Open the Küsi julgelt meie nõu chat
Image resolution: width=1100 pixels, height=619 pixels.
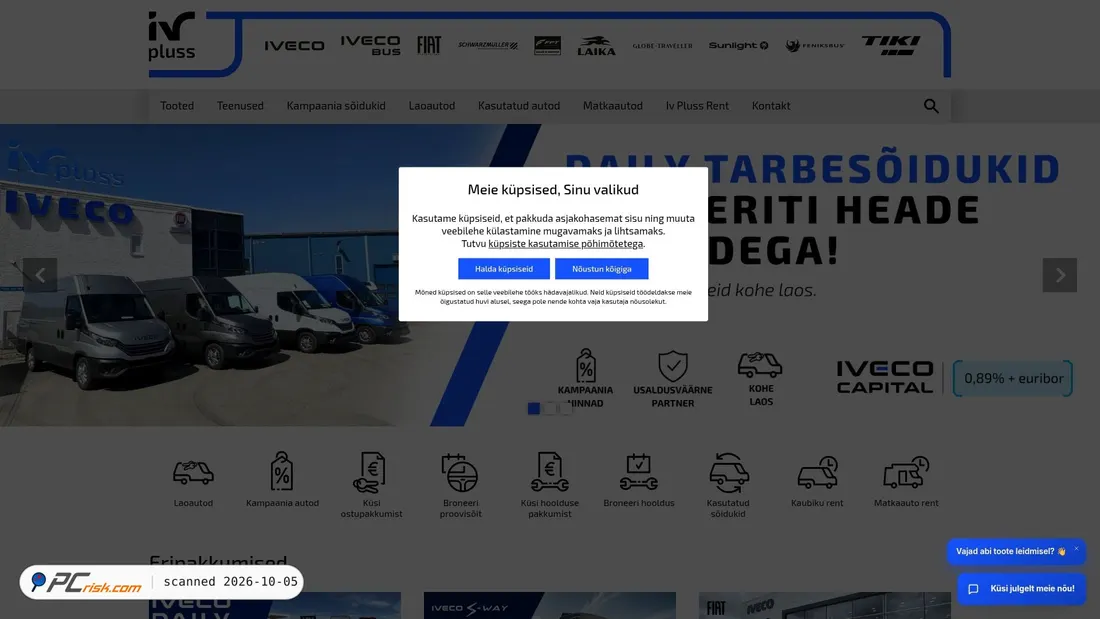tap(1021, 589)
